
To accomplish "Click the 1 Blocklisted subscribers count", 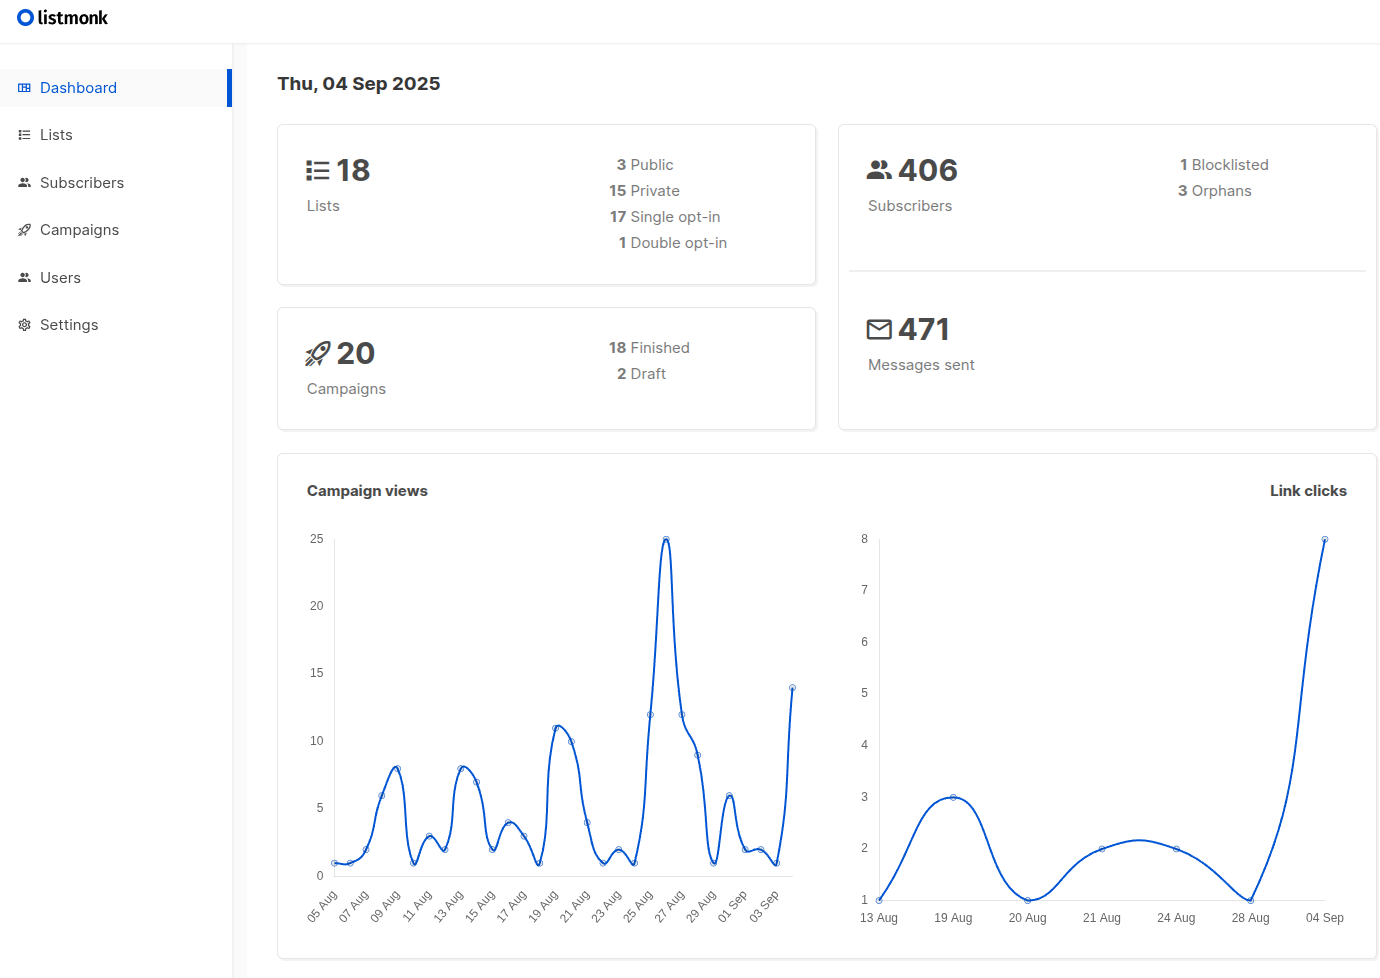I will coord(1224,164).
